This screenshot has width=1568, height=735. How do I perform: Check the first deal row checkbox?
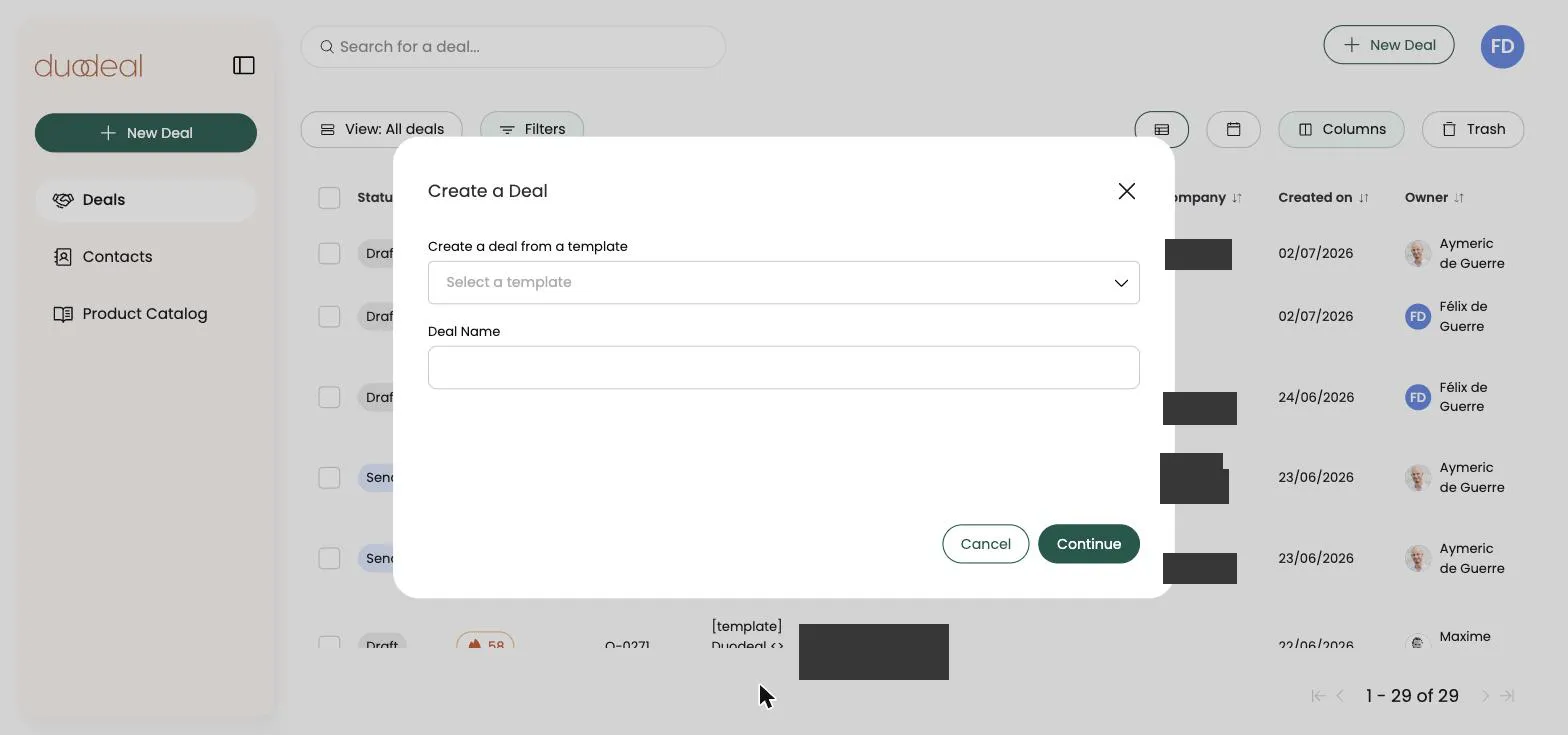coord(329,254)
